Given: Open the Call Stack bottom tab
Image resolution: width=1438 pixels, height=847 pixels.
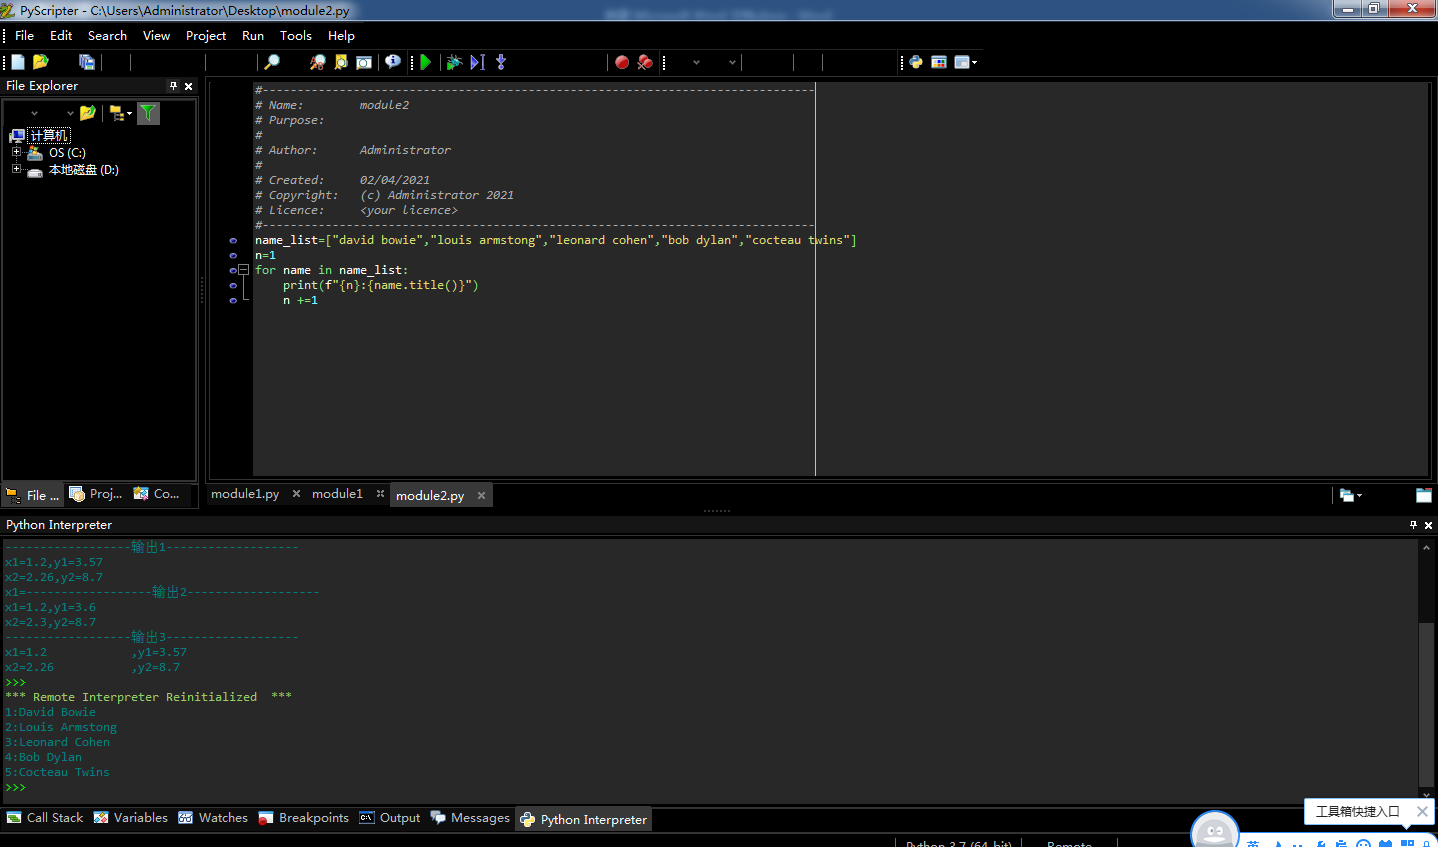Looking at the screenshot, I should point(45,818).
